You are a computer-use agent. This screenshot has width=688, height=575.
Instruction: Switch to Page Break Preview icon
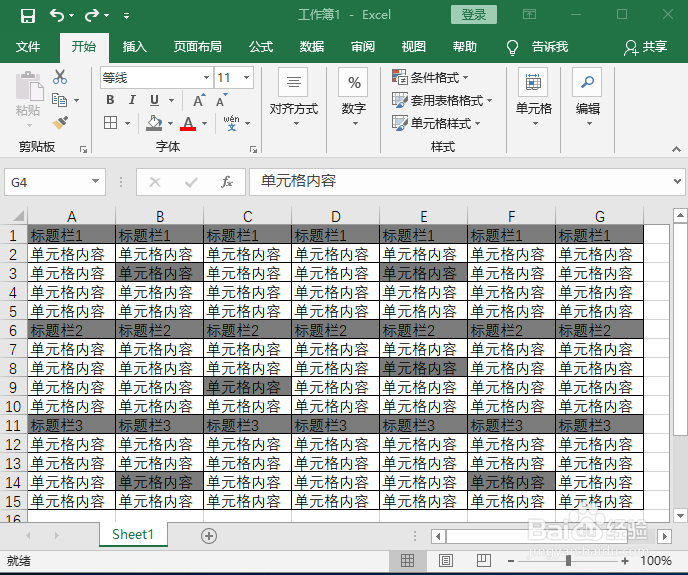[484, 561]
